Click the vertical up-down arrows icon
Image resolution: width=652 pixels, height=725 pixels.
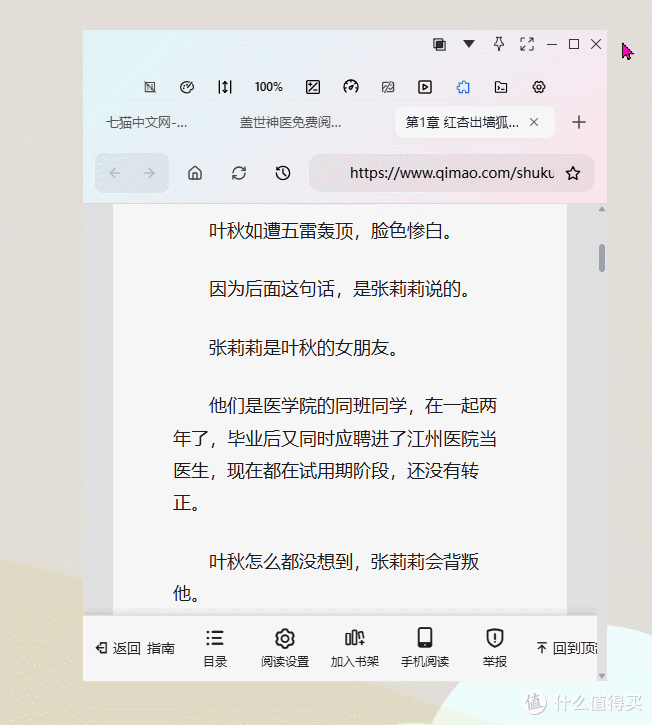(225, 87)
